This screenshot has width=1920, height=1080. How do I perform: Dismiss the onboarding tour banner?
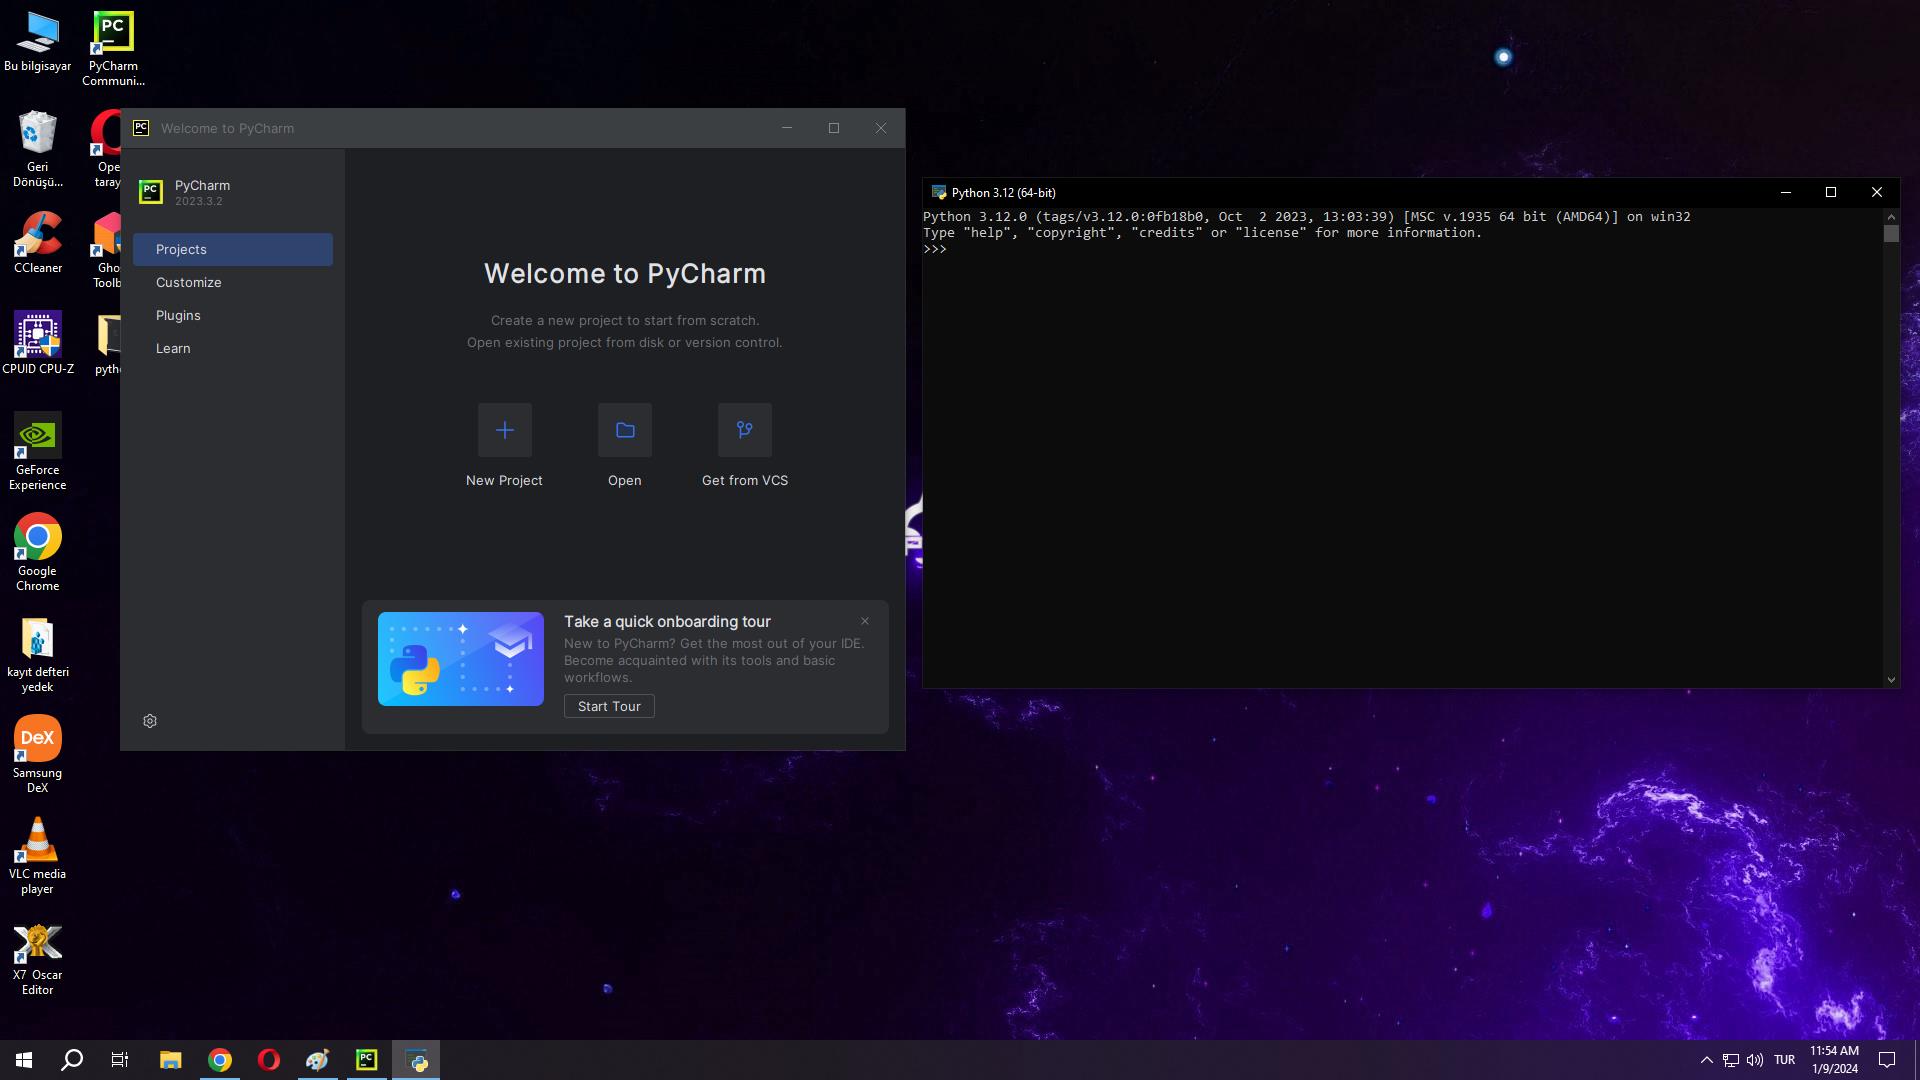coord(865,621)
